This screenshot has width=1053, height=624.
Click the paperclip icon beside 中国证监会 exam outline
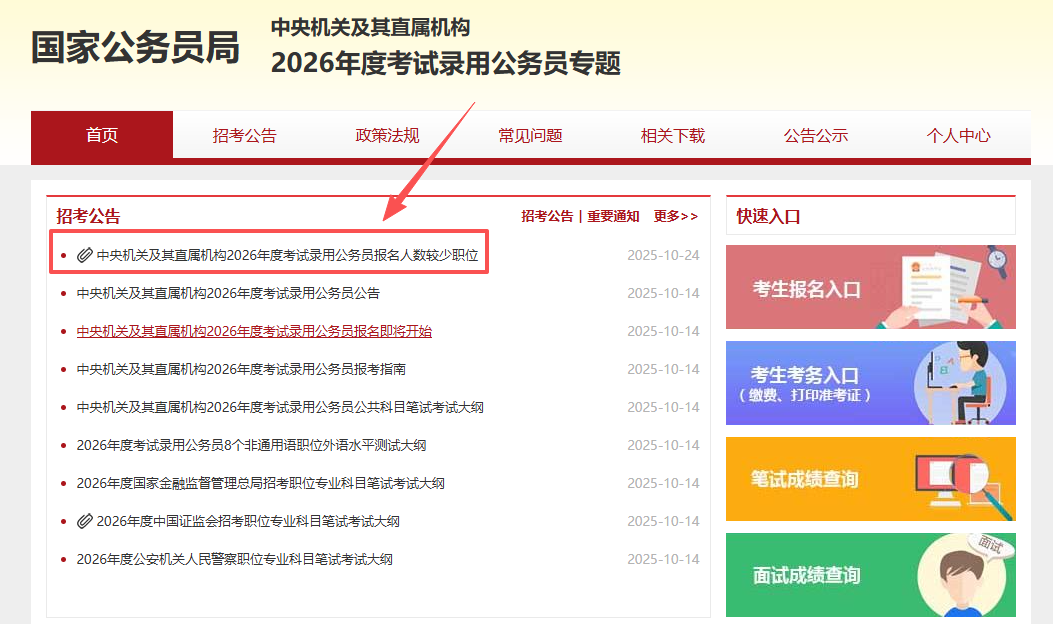pos(85,521)
